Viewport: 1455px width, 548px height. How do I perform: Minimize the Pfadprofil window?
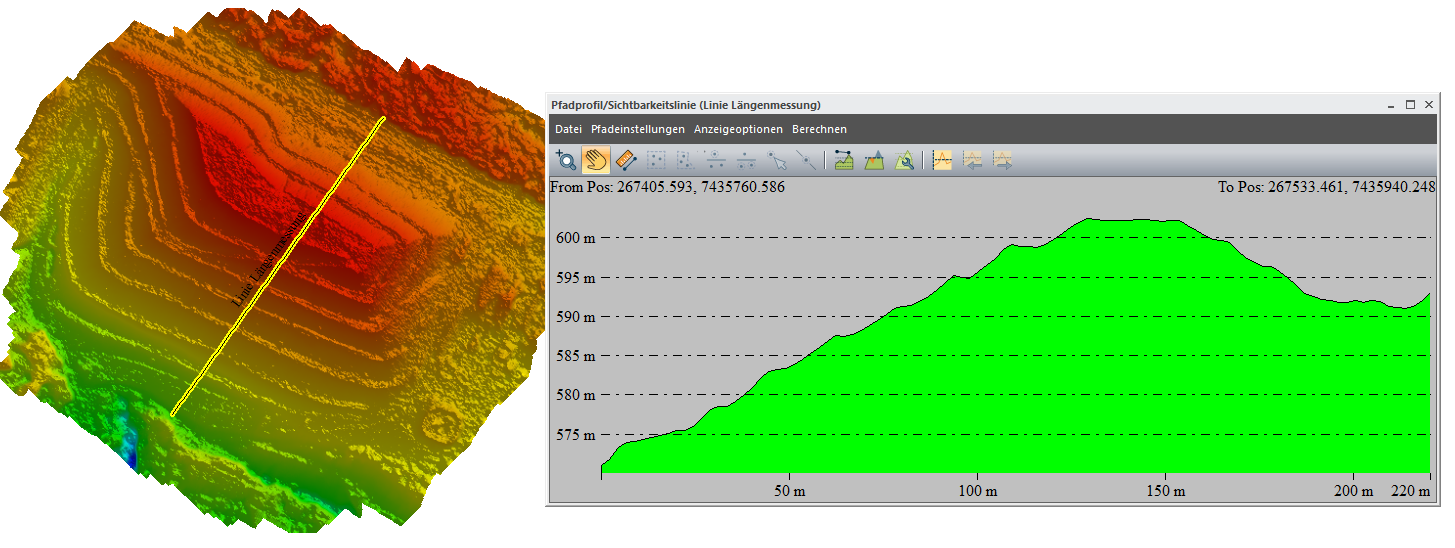(x=1391, y=104)
